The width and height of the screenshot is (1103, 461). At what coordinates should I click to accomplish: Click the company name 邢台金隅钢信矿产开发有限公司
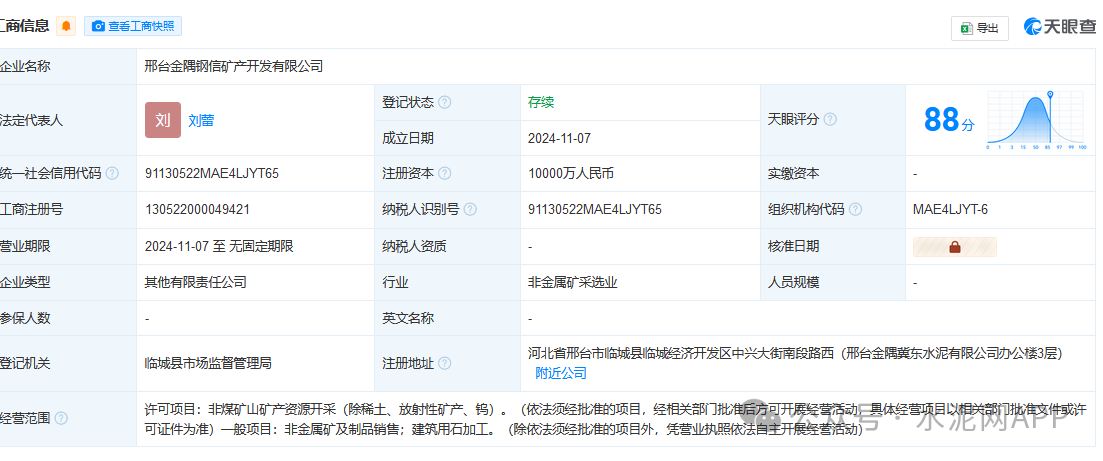(234, 66)
